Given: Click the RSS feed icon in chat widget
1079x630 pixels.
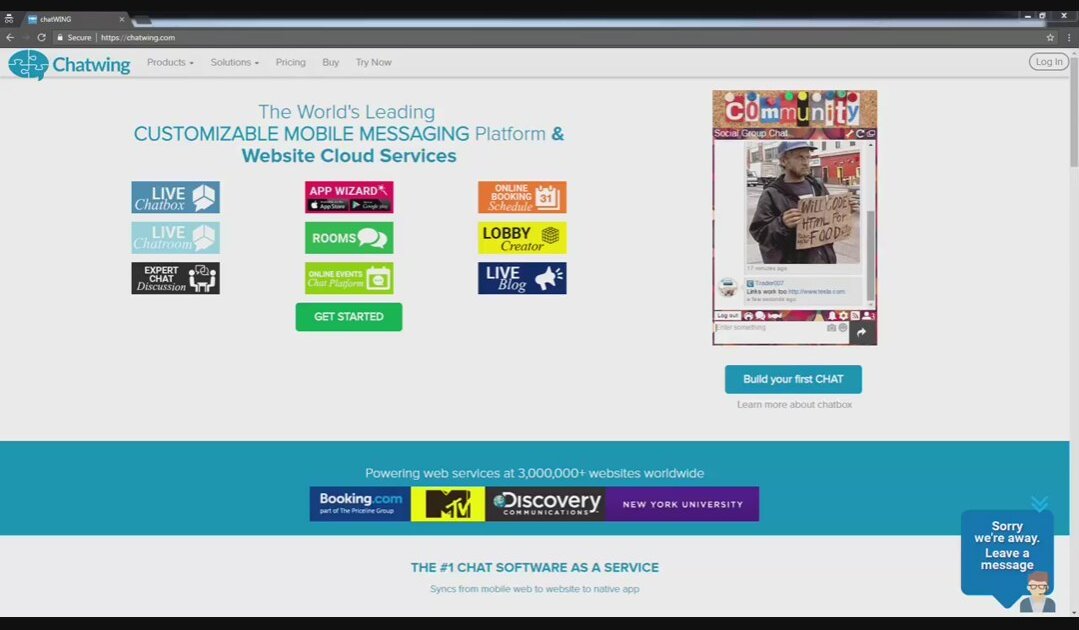Looking at the screenshot, I should (x=855, y=316).
